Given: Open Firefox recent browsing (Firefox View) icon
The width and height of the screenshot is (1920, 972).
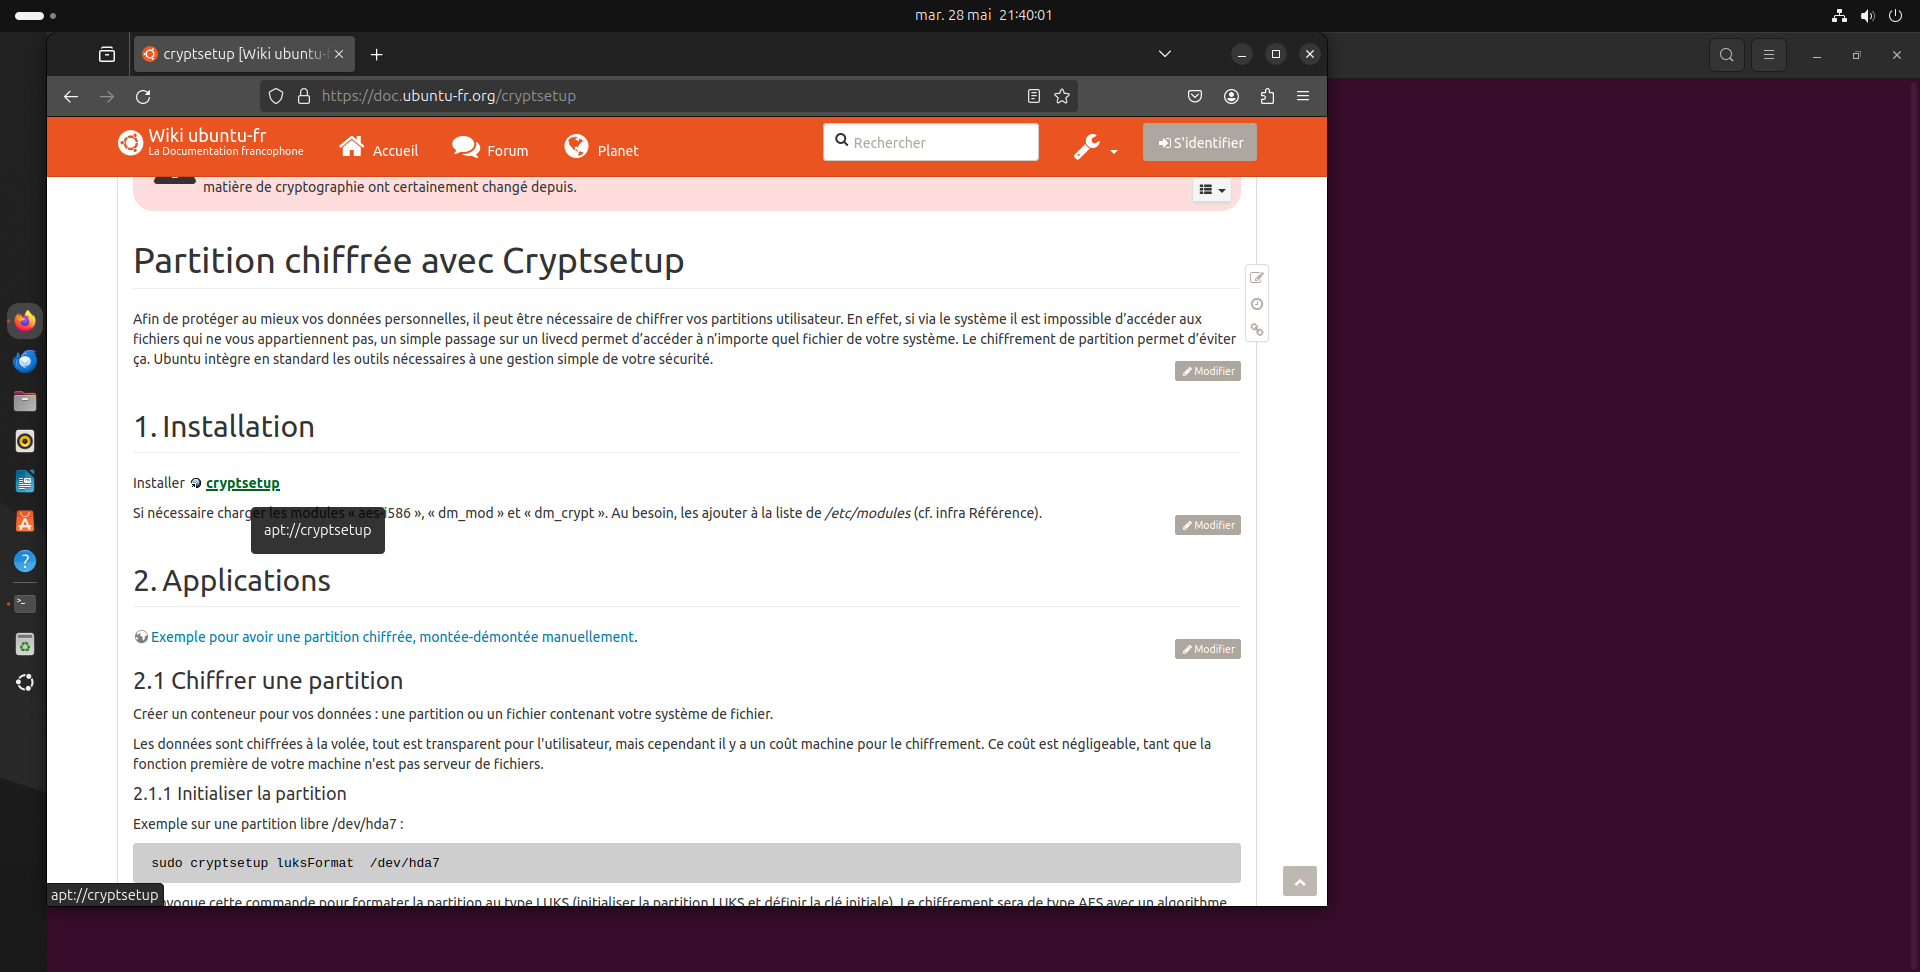Looking at the screenshot, I should pos(107,54).
